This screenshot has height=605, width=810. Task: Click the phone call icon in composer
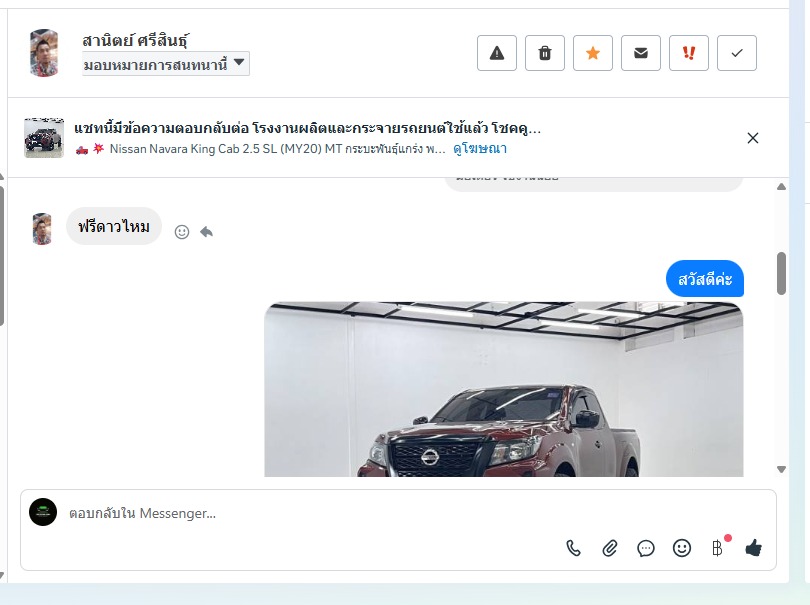click(573, 548)
